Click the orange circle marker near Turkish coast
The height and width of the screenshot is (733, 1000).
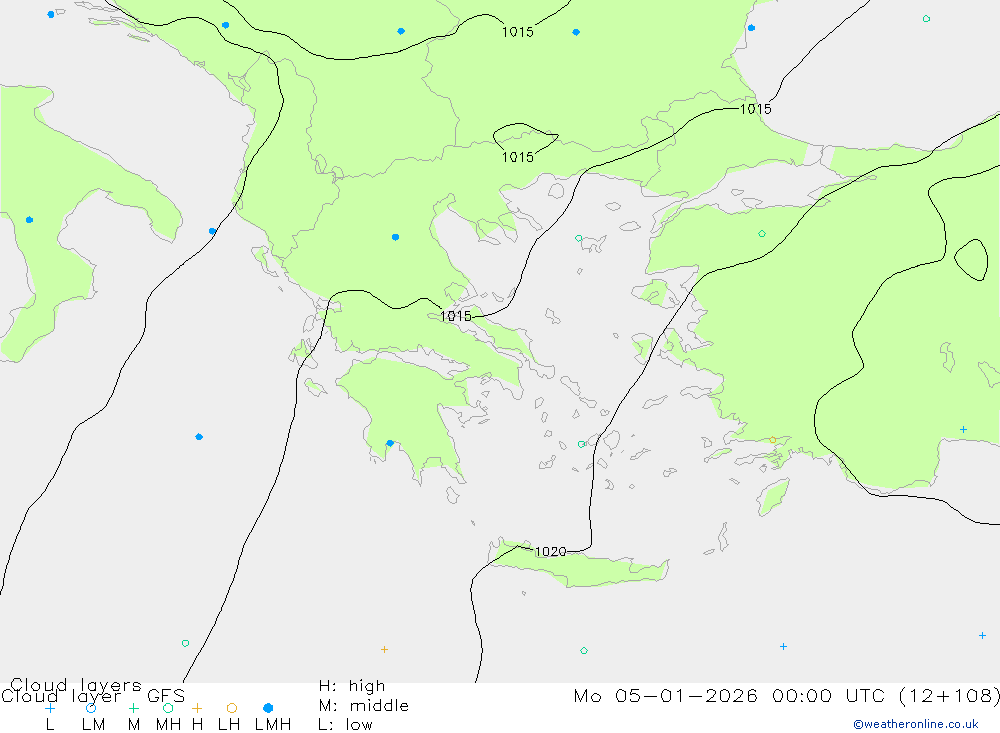[773, 440]
